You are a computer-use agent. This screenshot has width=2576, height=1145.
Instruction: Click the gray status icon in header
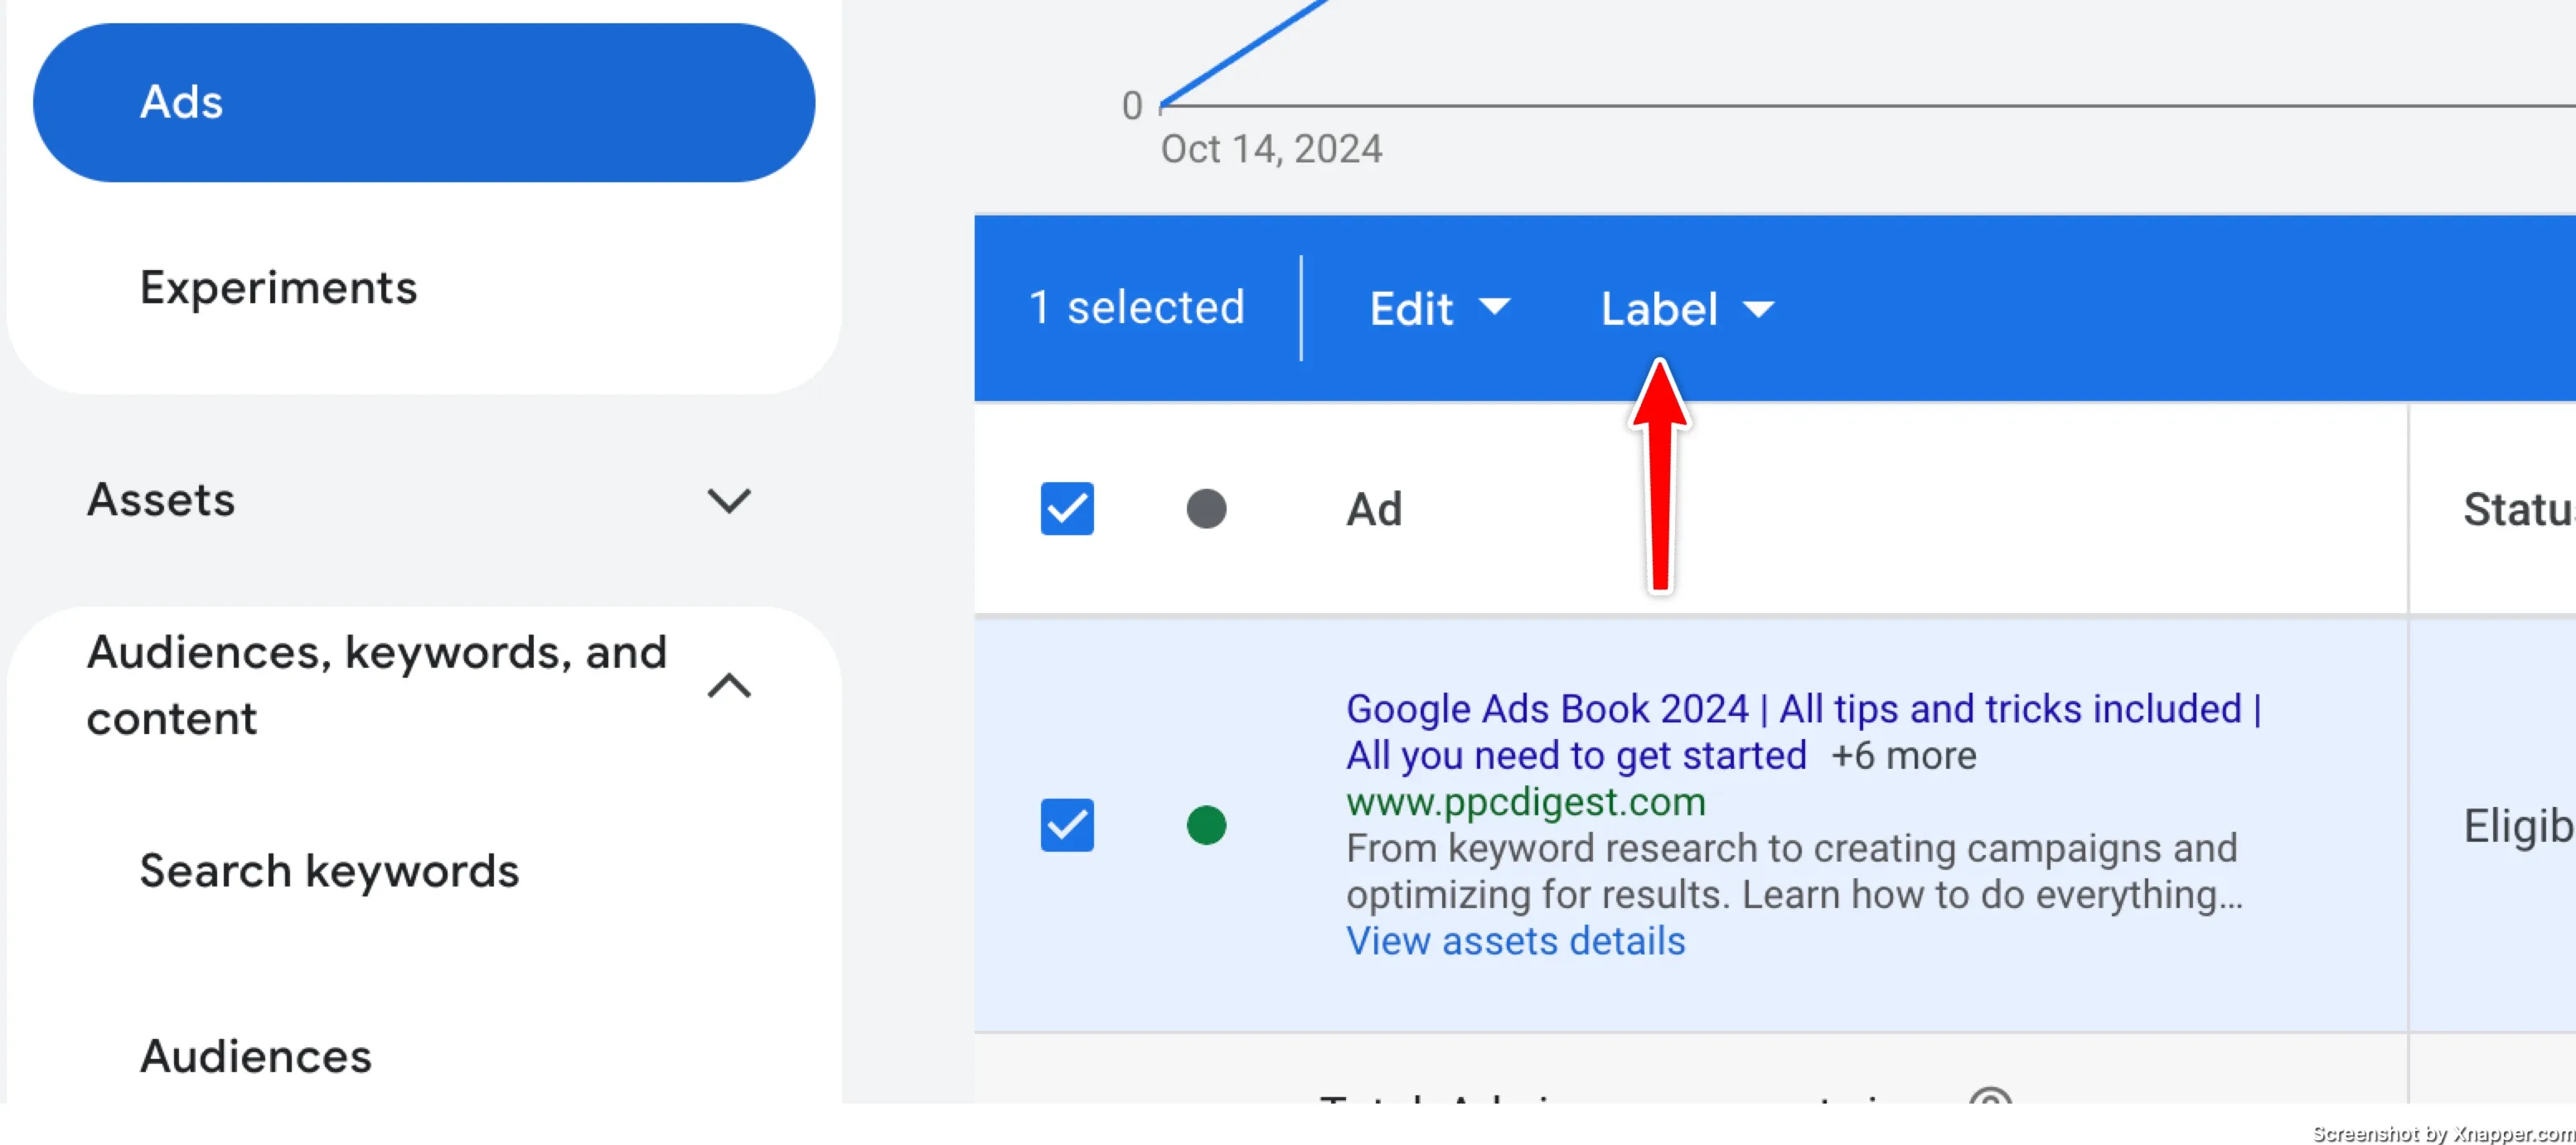tap(1206, 509)
